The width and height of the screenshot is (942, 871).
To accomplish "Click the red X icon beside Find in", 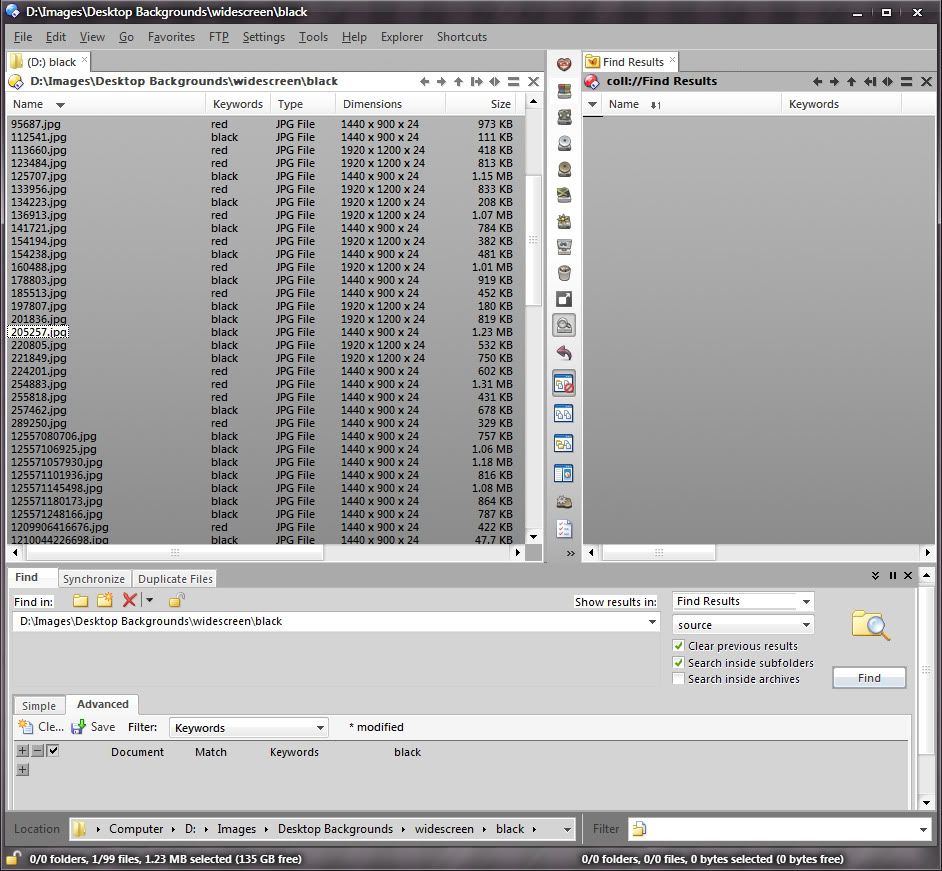I will pos(129,600).
